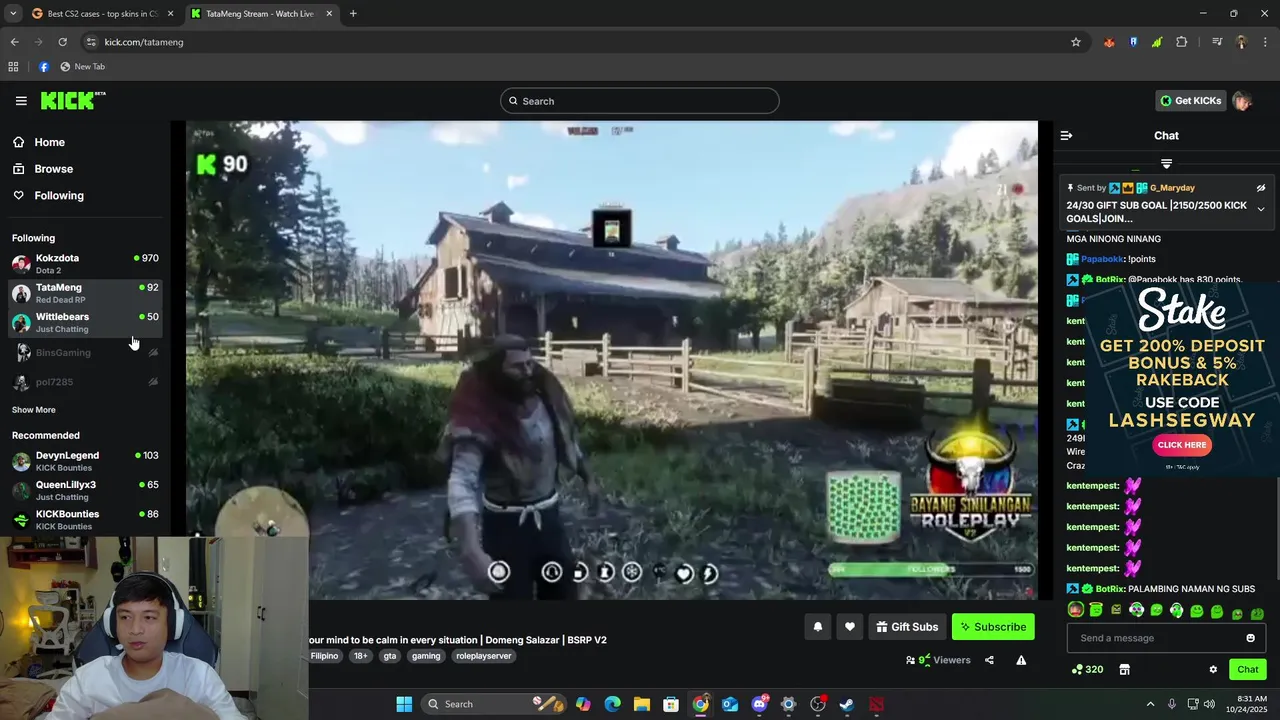
Task: Open TataMeng channel in Following list
Action: 85,293
